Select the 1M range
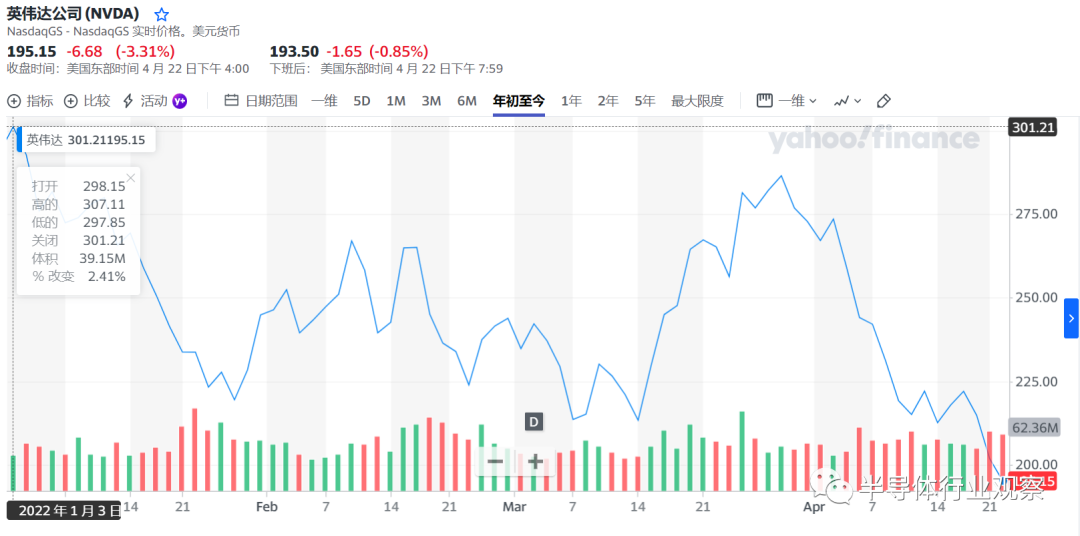This screenshot has width=1080, height=536. click(395, 101)
